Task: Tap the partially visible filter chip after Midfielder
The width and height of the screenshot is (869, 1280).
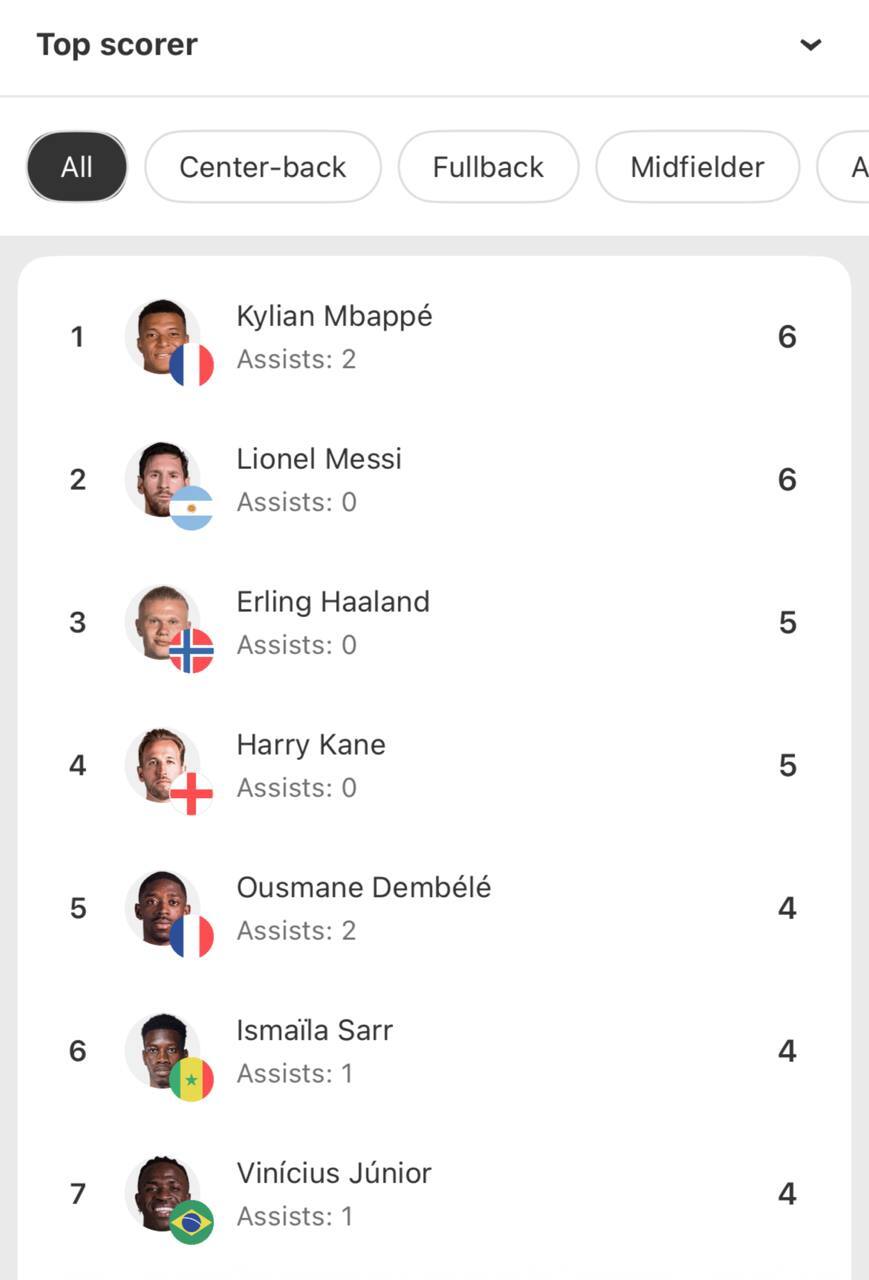Action: [x=843, y=167]
